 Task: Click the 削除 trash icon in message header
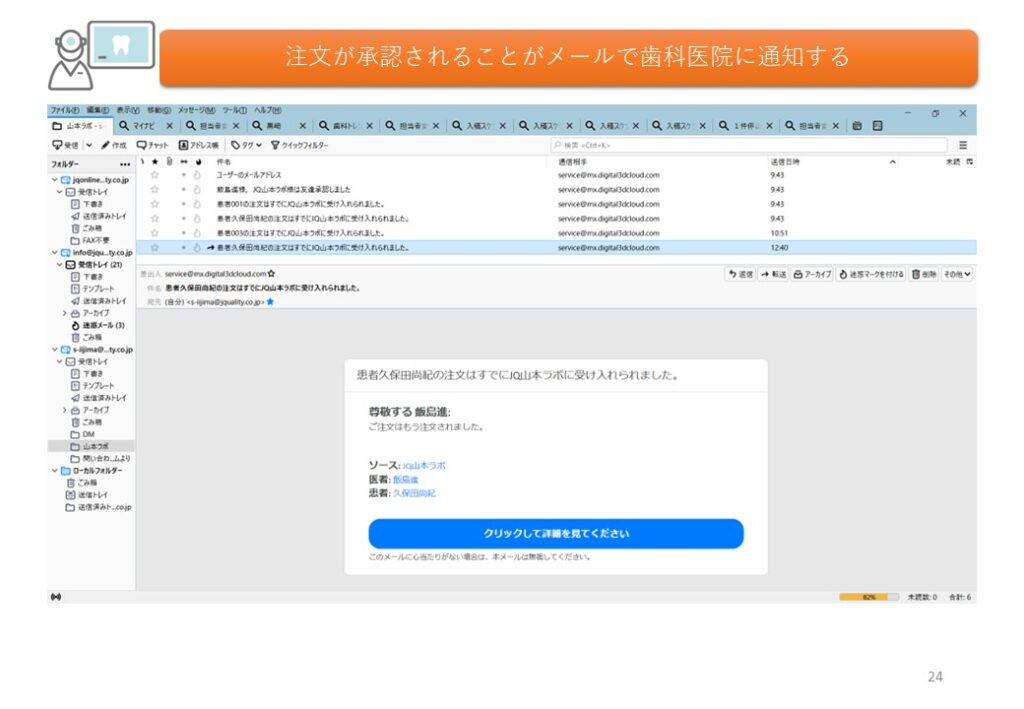923,274
